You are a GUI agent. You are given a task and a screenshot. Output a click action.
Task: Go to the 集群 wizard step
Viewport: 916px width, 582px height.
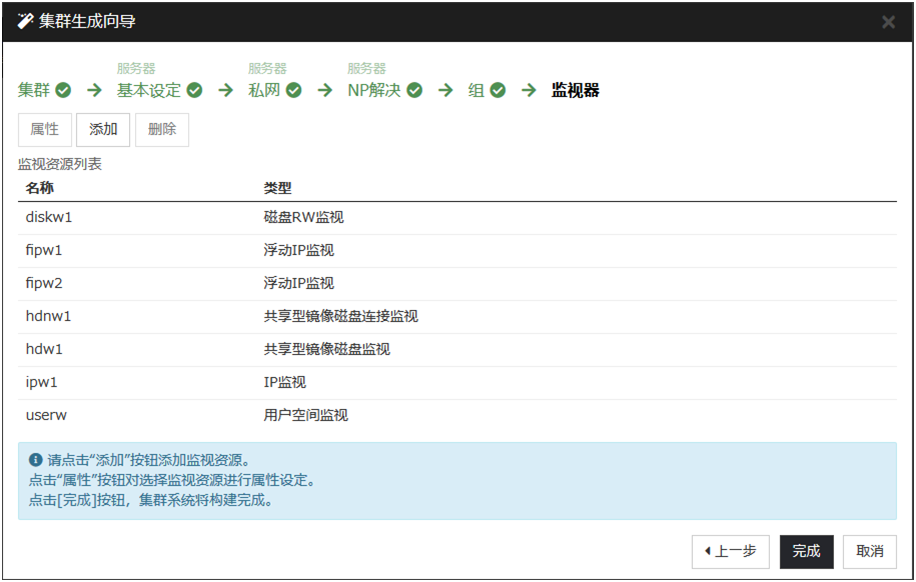click(35, 91)
